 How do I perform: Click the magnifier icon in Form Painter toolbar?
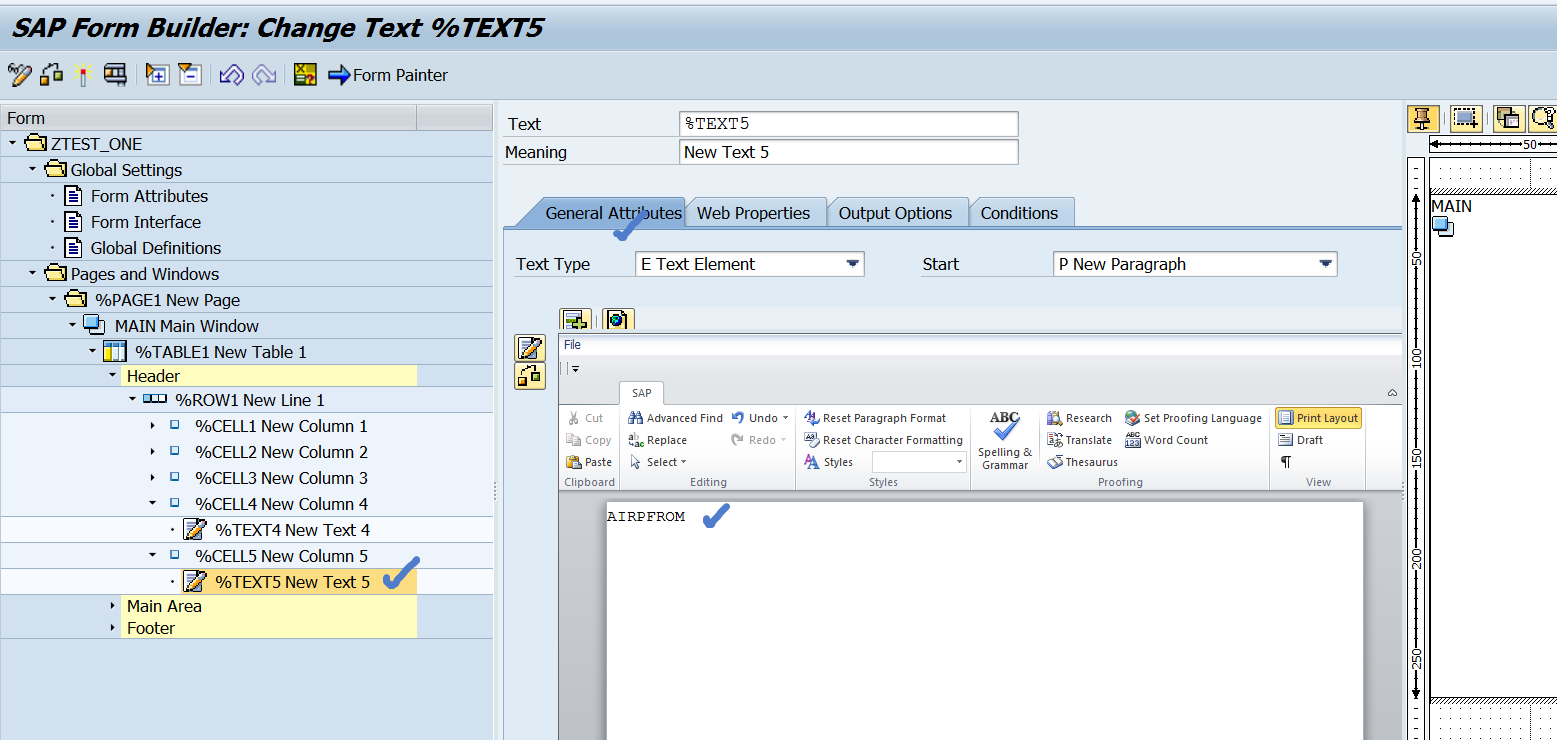(1543, 118)
